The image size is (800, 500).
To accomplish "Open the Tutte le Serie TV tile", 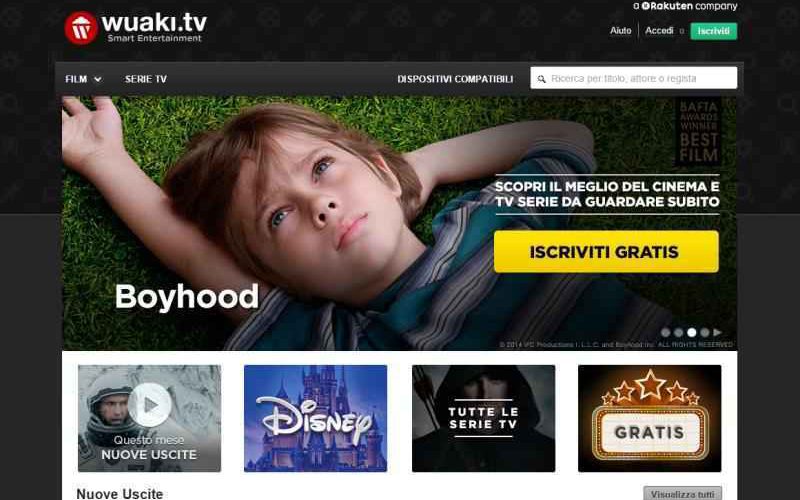I will 483,418.
